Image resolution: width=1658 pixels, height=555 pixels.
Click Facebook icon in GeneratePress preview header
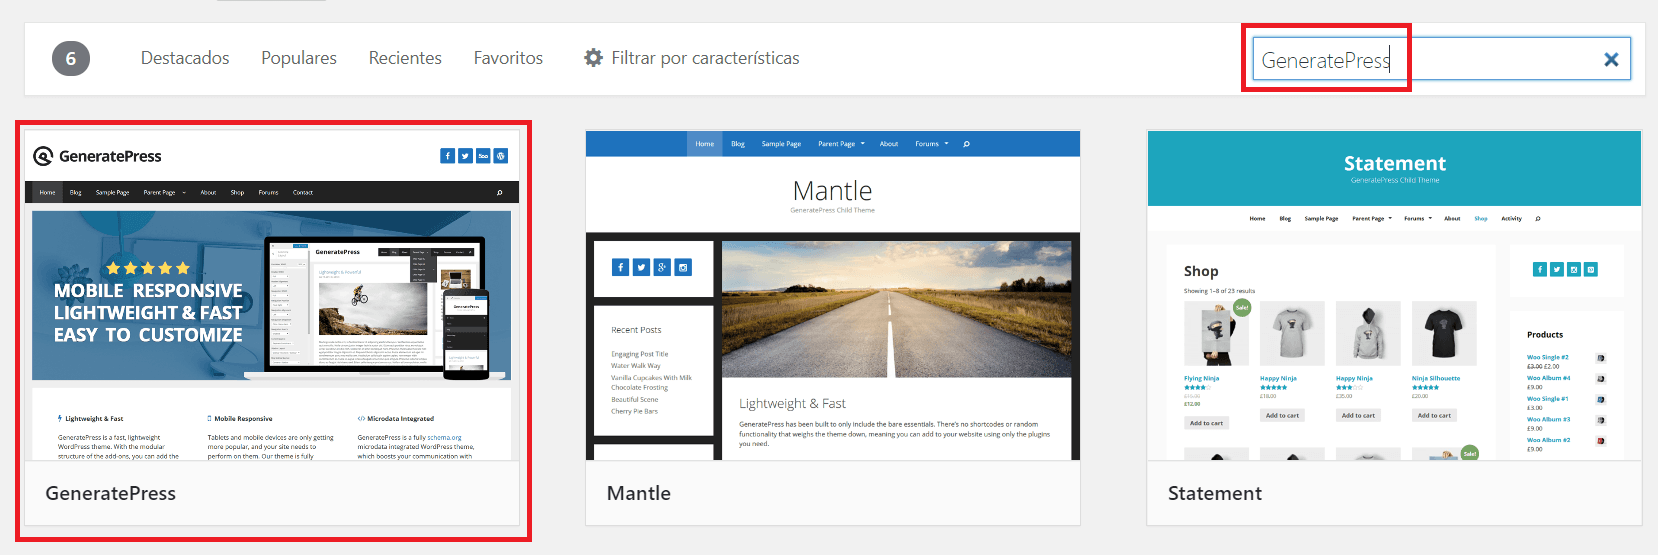coord(447,156)
